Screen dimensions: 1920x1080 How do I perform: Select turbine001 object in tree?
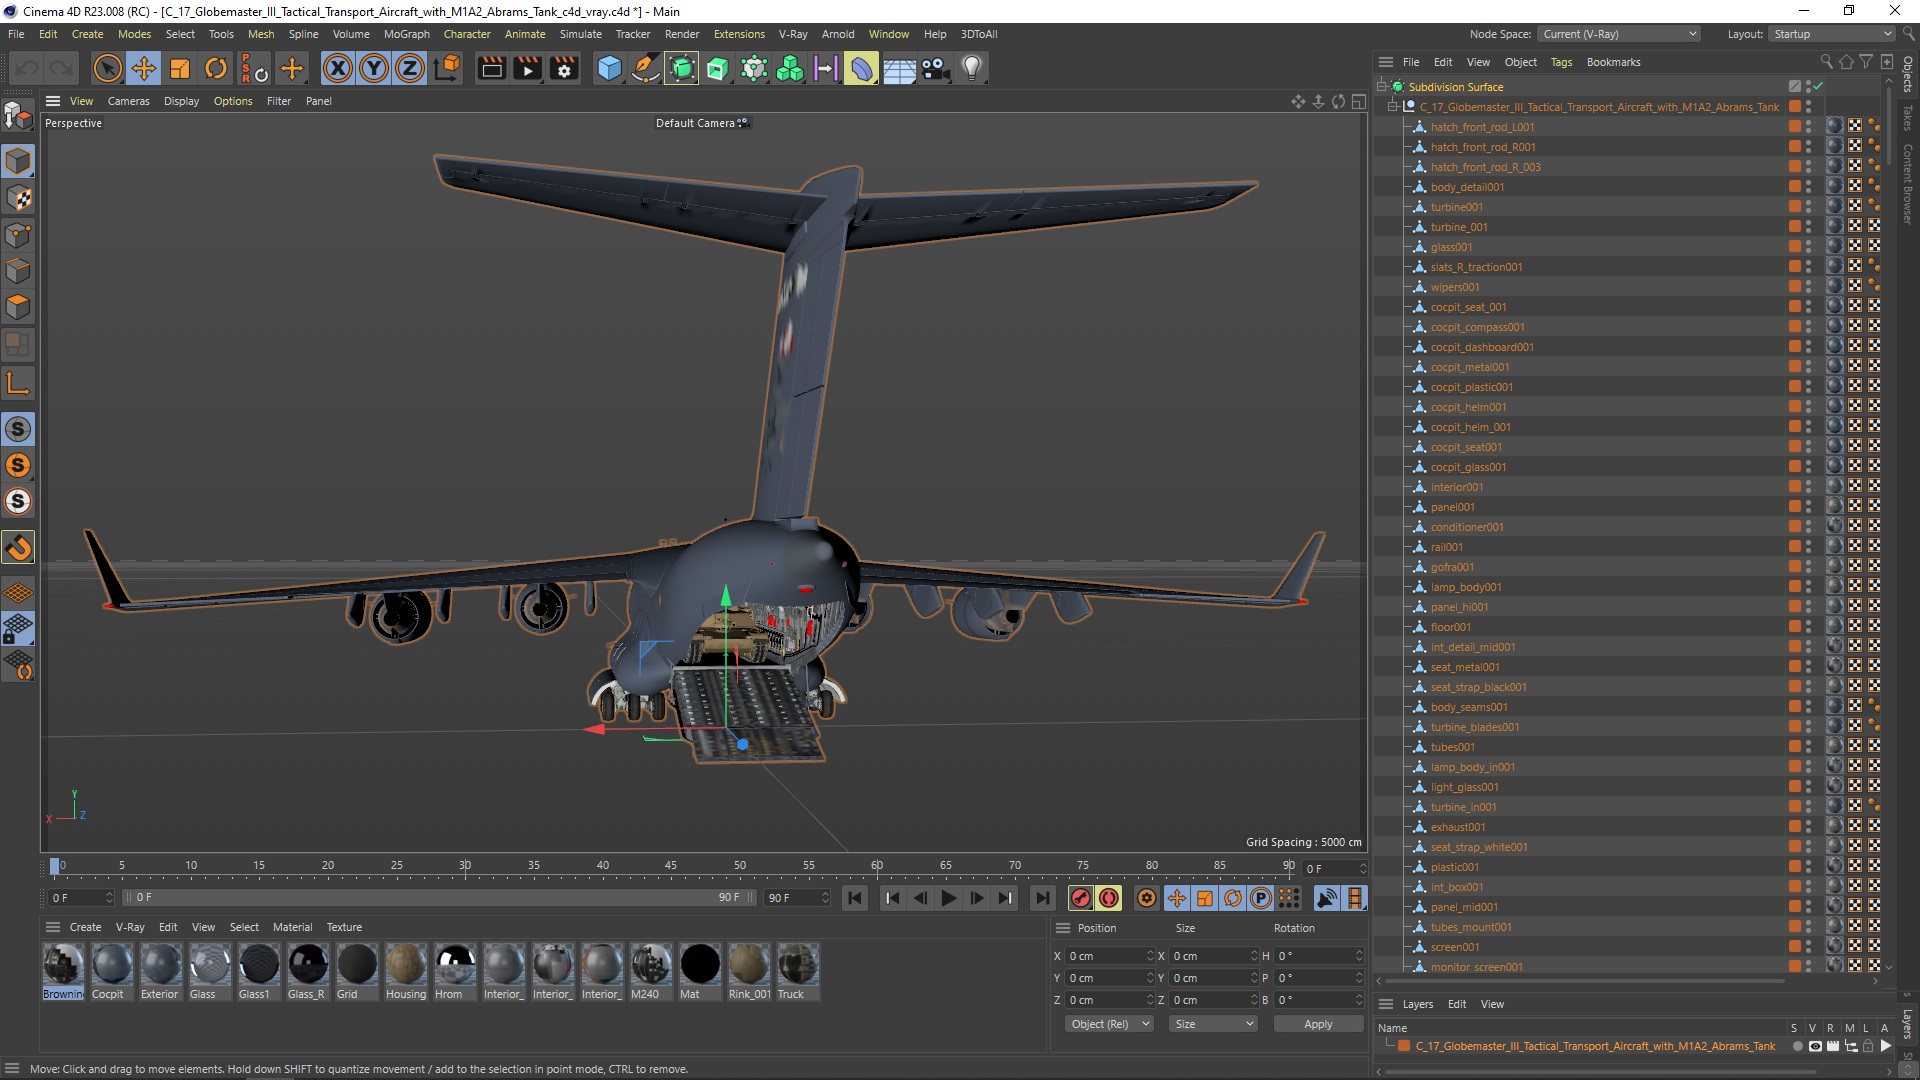pos(1456,207)
